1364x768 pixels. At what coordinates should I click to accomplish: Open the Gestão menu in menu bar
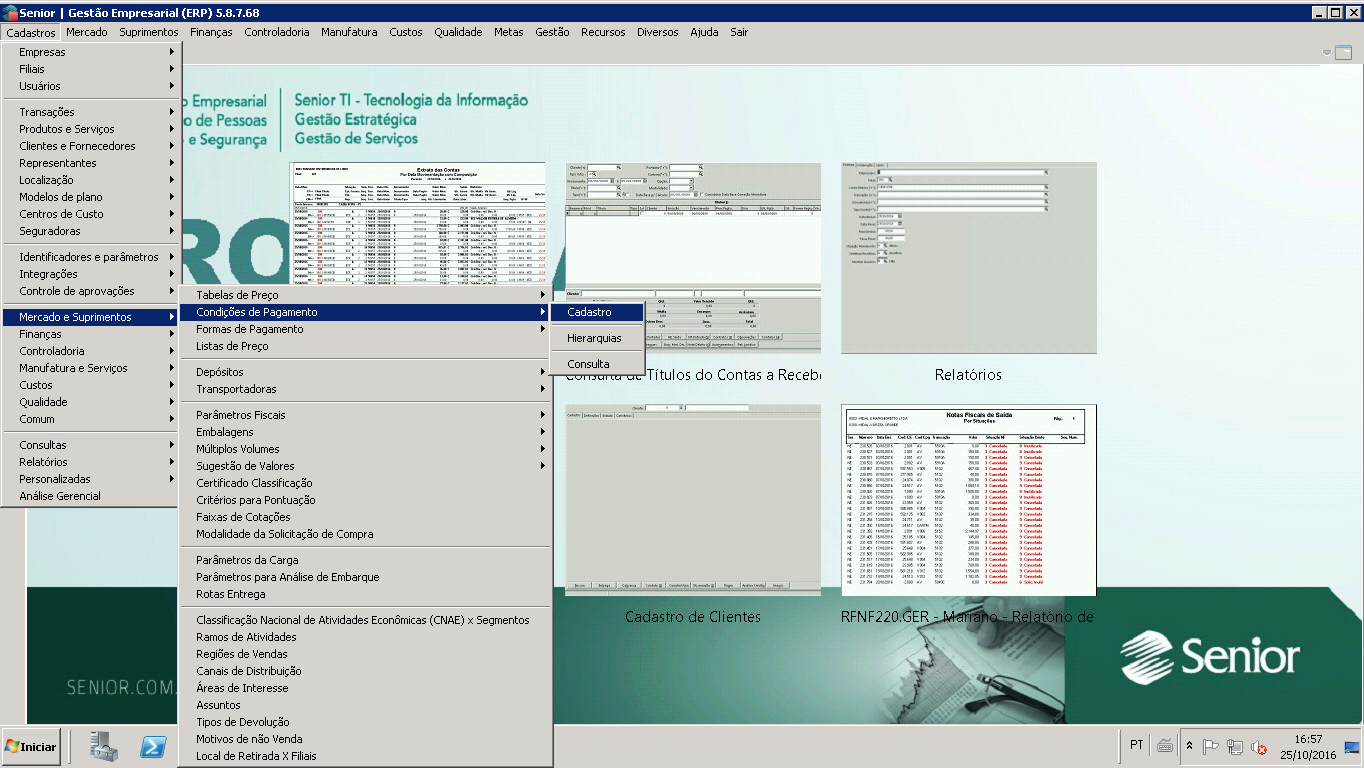pyautogui.click(x=552, y=32)
